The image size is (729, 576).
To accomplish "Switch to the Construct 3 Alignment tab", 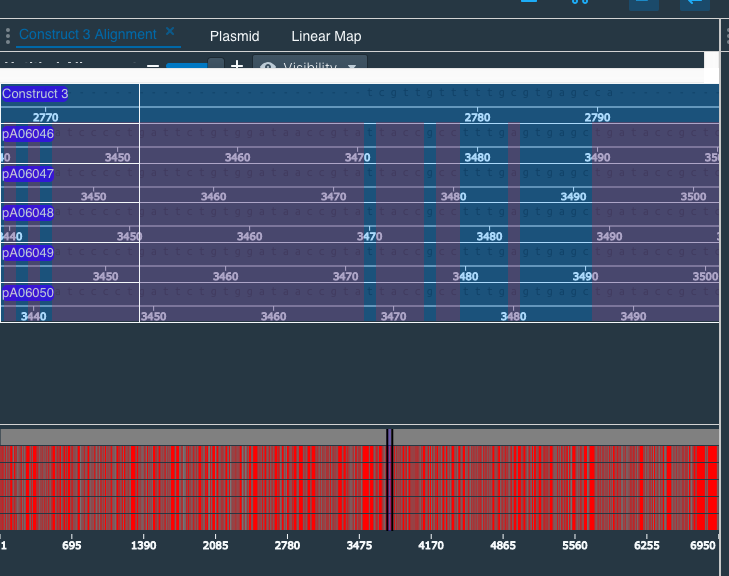I will click(x=87, y=34).
